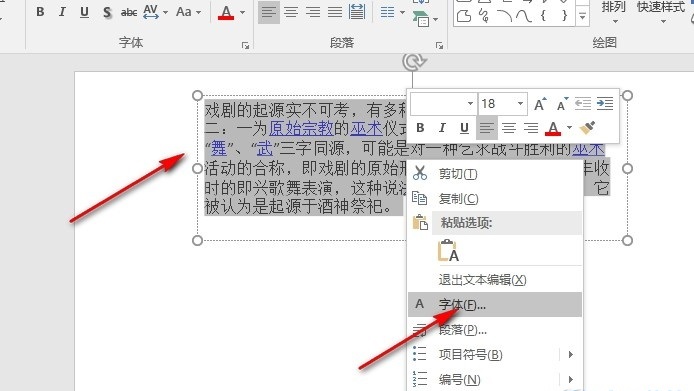Toggle Bold in the mini toolbar

point(420,128)
